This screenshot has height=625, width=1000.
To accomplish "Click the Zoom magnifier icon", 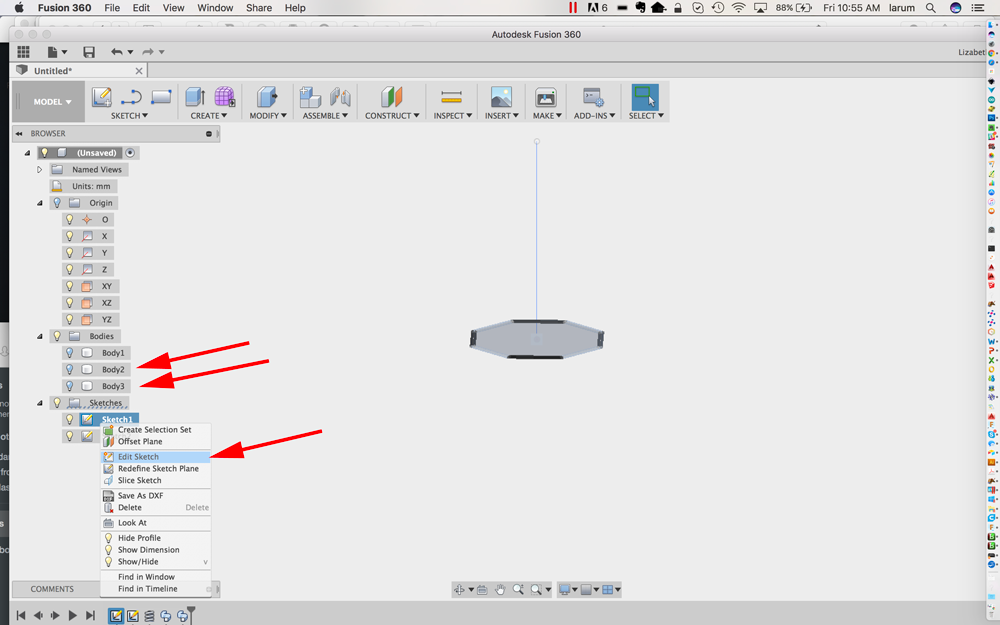I will pos(518,590).
